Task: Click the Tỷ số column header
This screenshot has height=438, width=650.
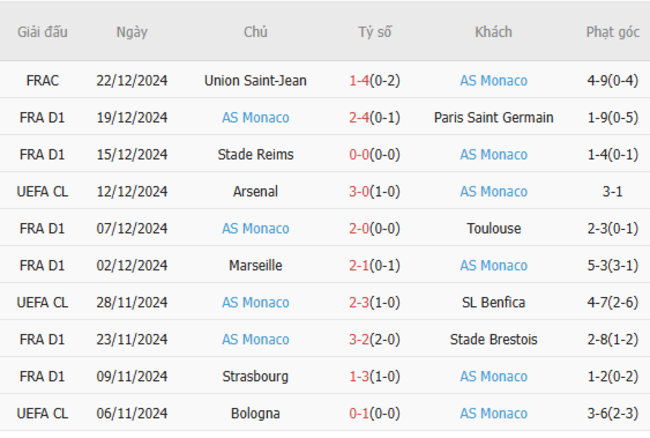Action: [x=375, y=32]
